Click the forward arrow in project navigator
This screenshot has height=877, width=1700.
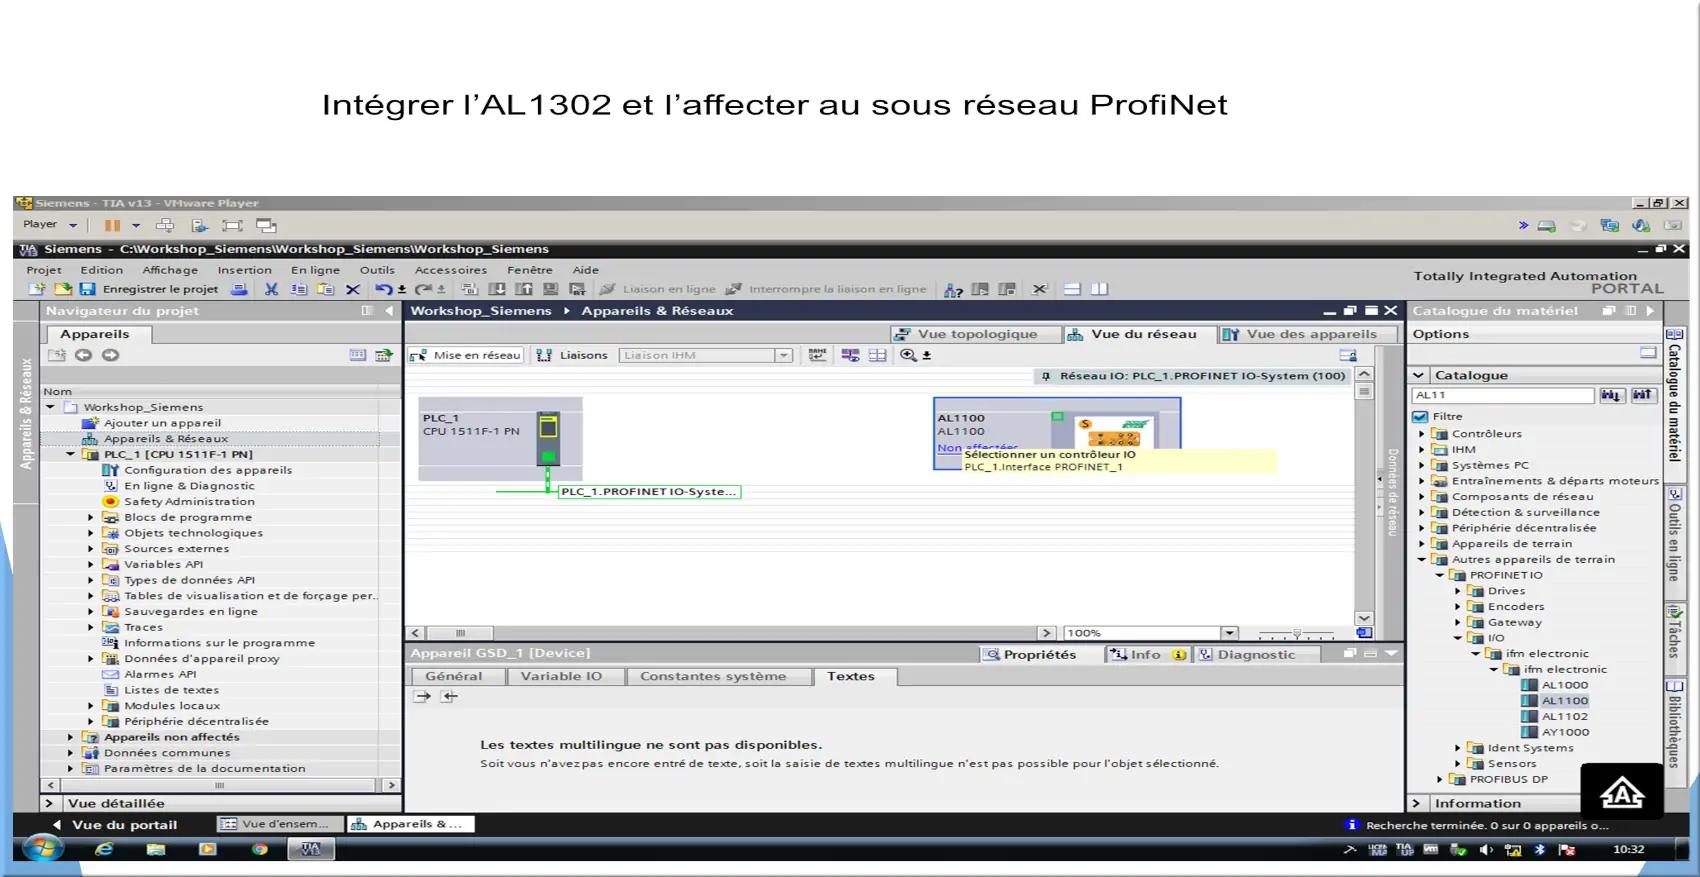(x=110, y=355)
